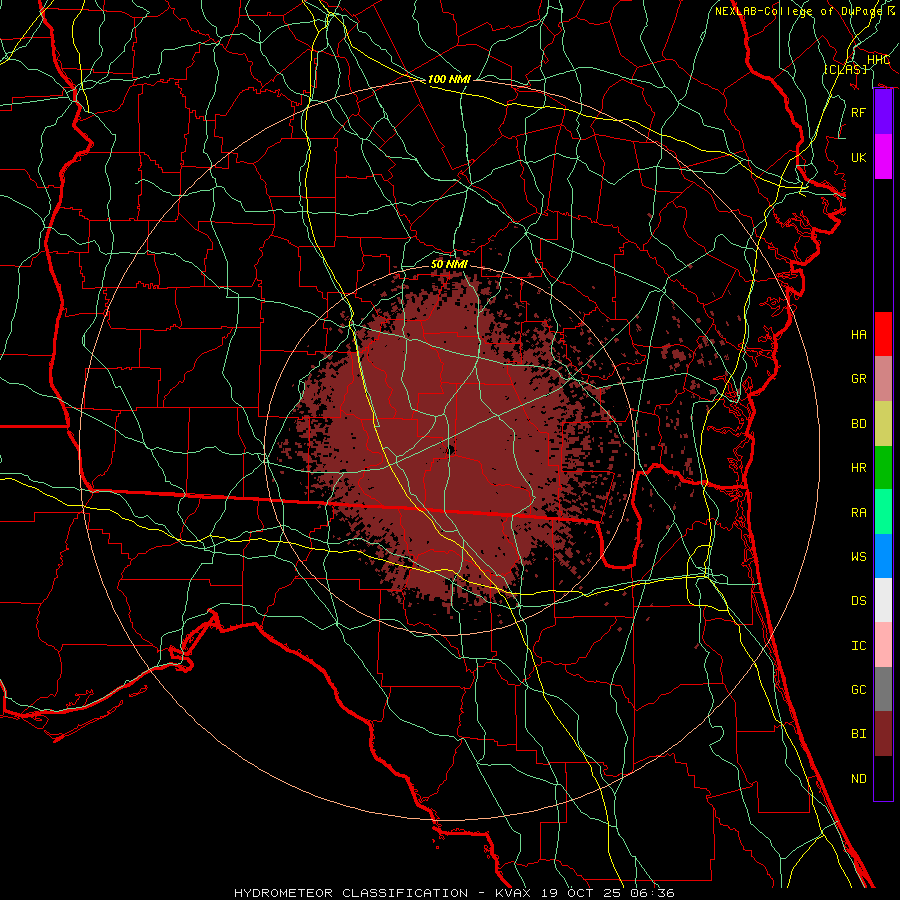Click the ND legend label
The width and height of the screenshot is (900, 900).
coord(859,779)
